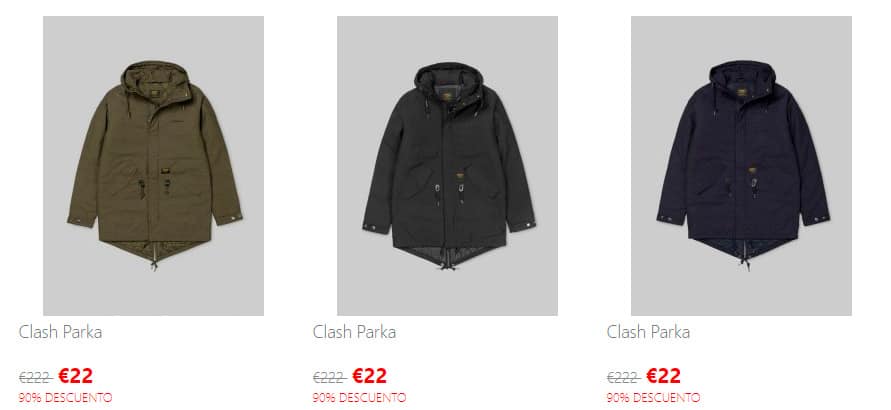Click 90% DESCUENTO label under navy parka

point(653,398)
